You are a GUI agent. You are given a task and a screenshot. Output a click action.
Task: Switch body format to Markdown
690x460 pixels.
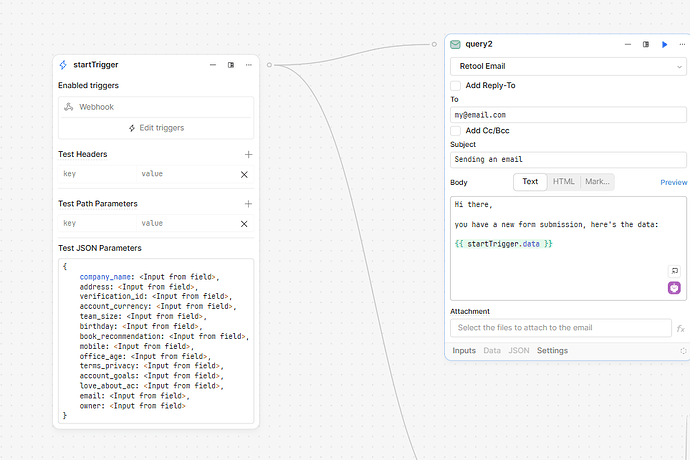(x=597, y=181)
